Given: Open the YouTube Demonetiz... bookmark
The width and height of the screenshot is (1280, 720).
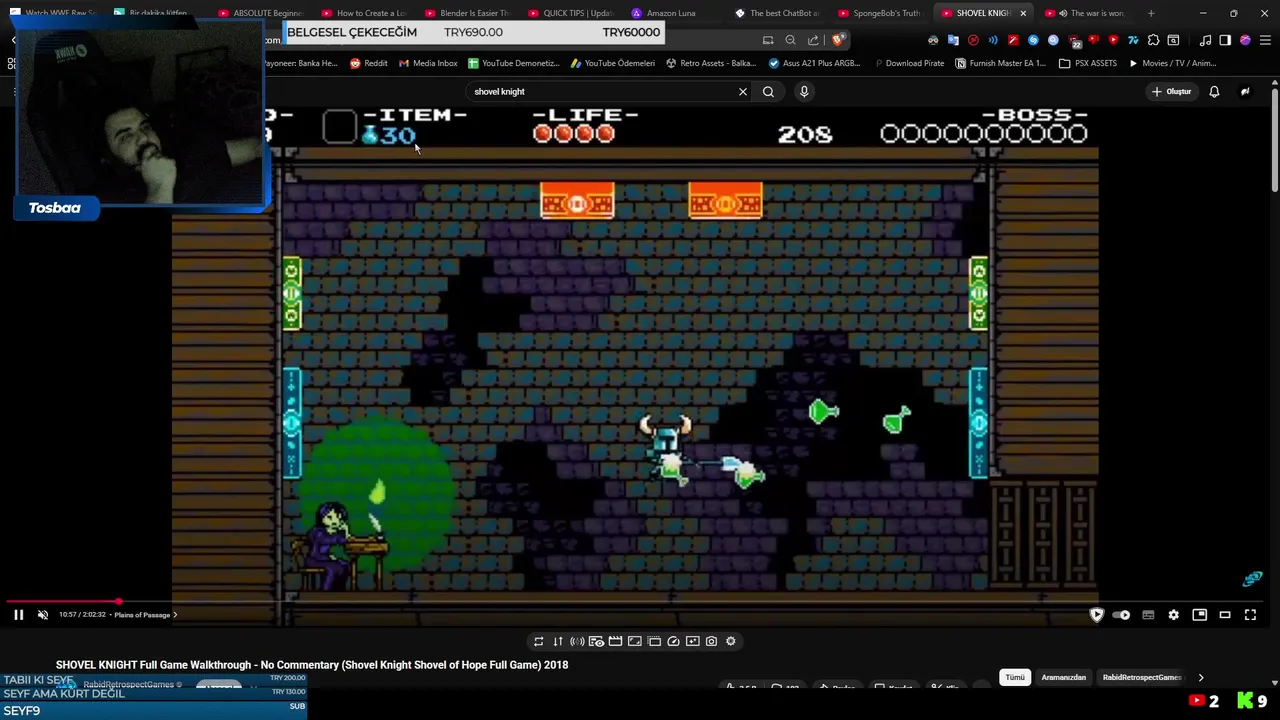Looking at the screenshot, I should [513, 63].
